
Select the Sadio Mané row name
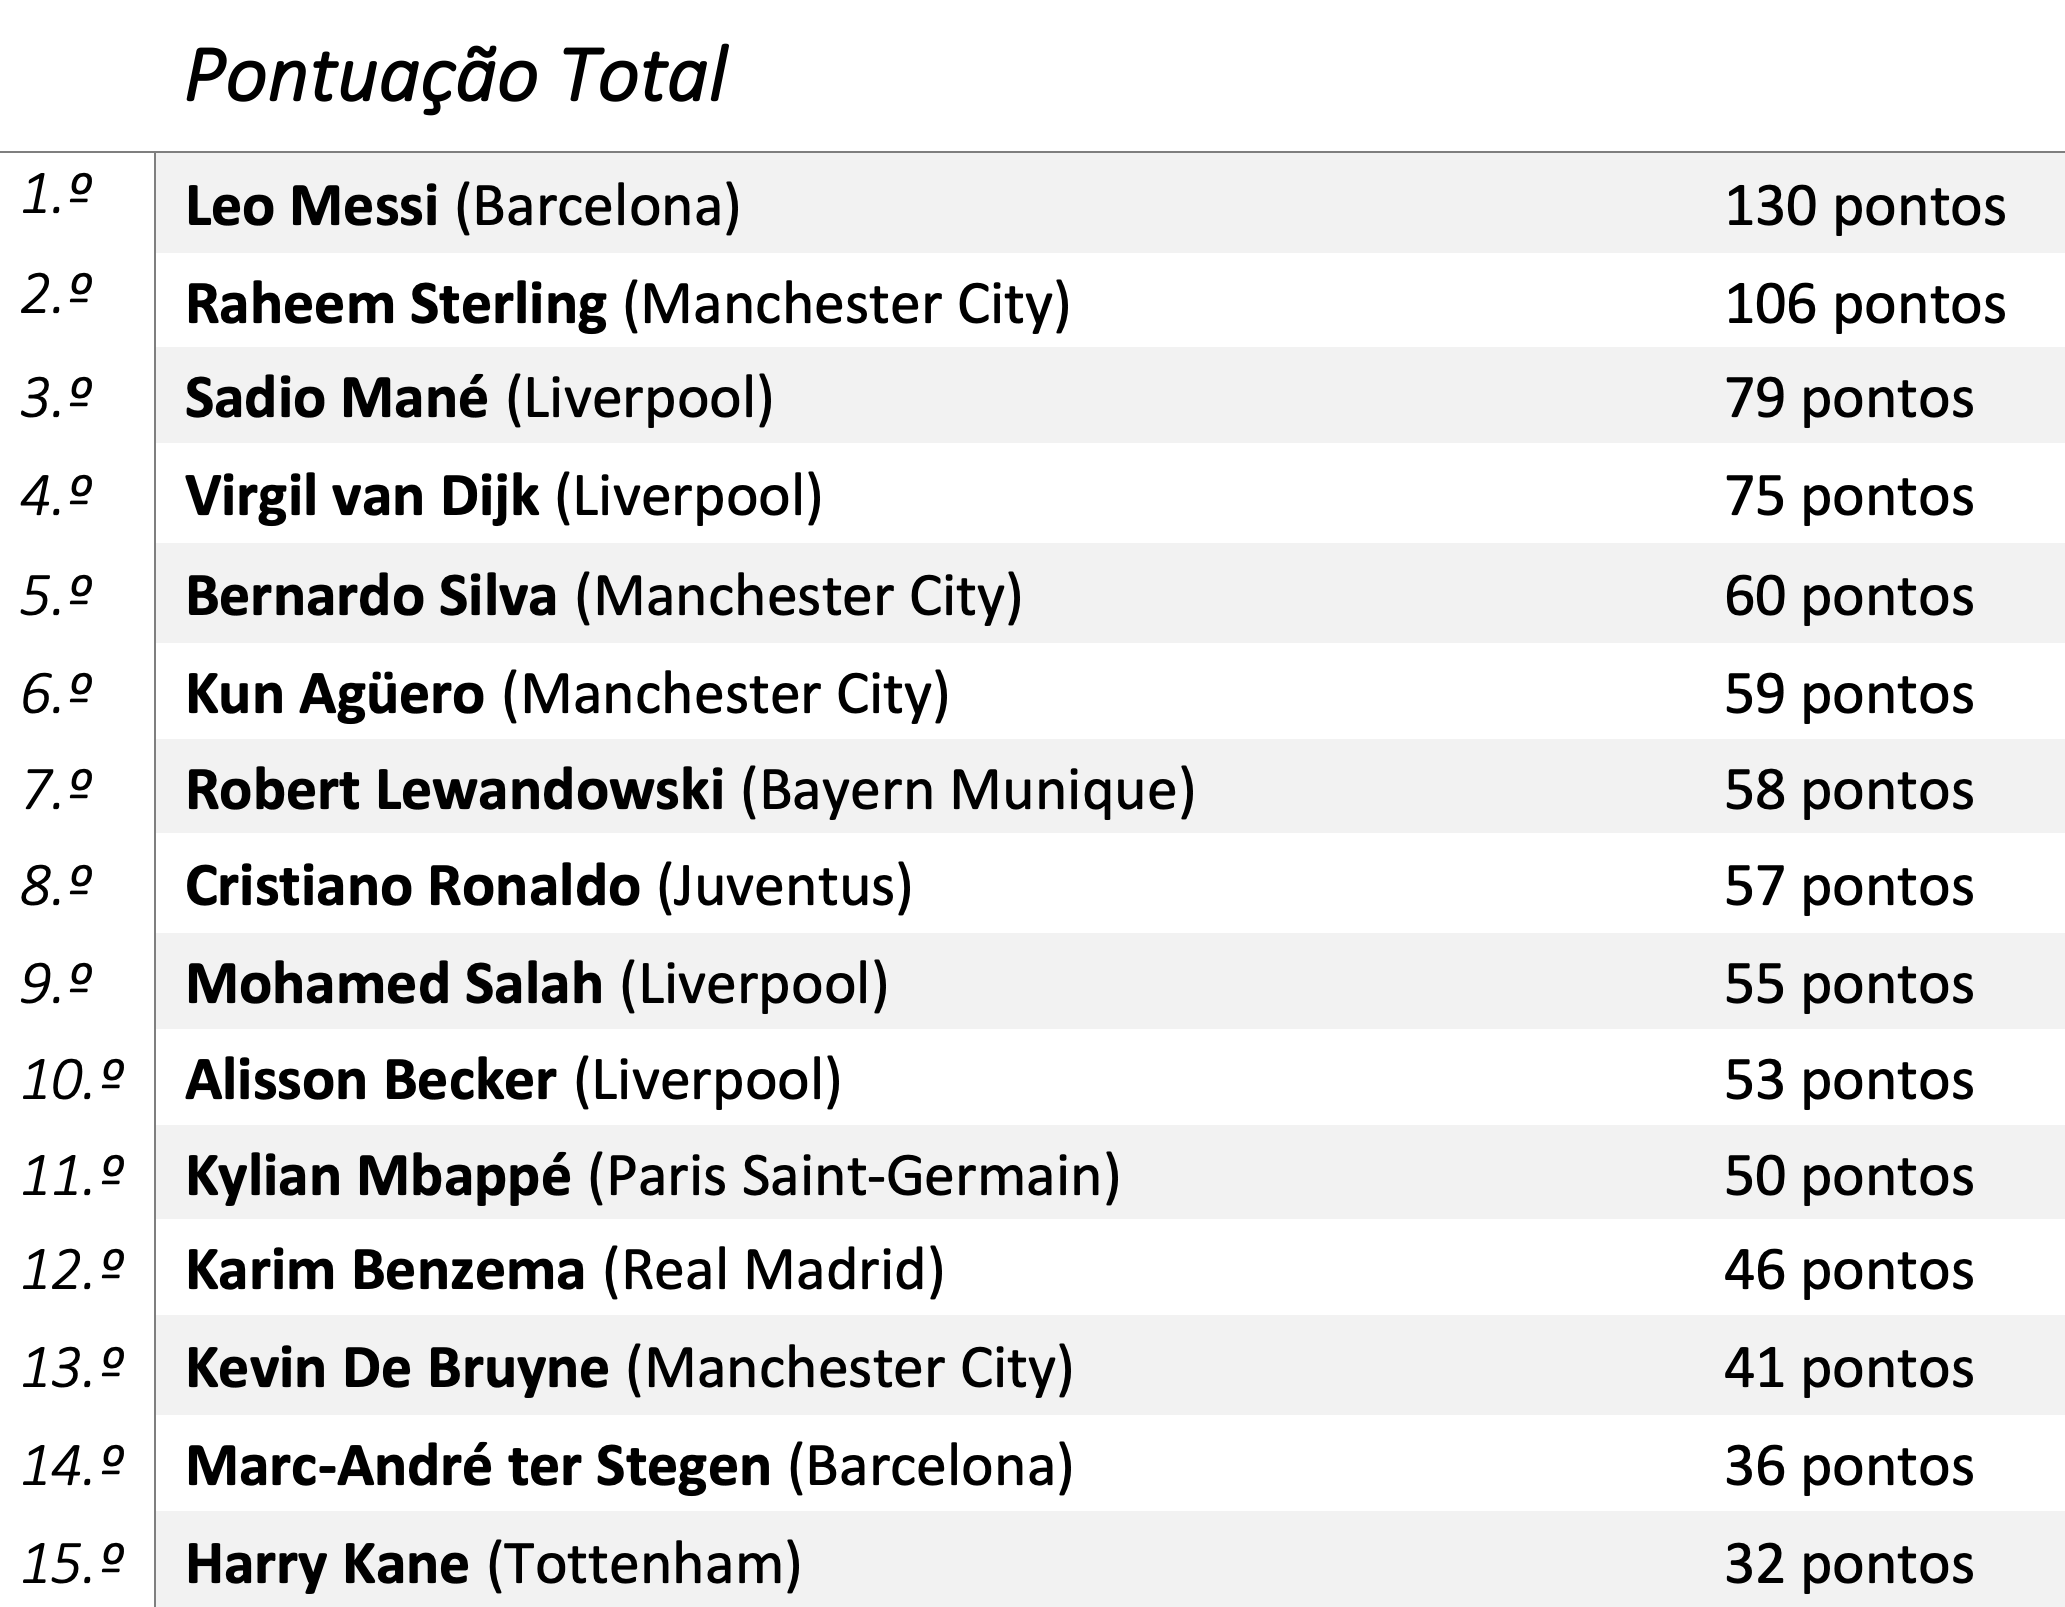pos(337,398)
